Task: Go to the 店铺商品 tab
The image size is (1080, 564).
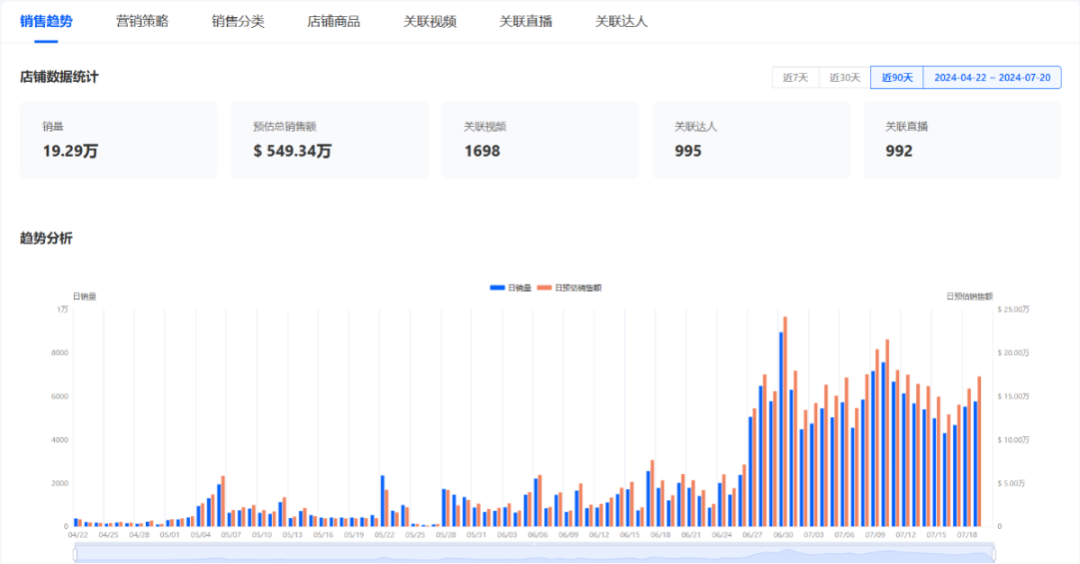Action: 333,21
